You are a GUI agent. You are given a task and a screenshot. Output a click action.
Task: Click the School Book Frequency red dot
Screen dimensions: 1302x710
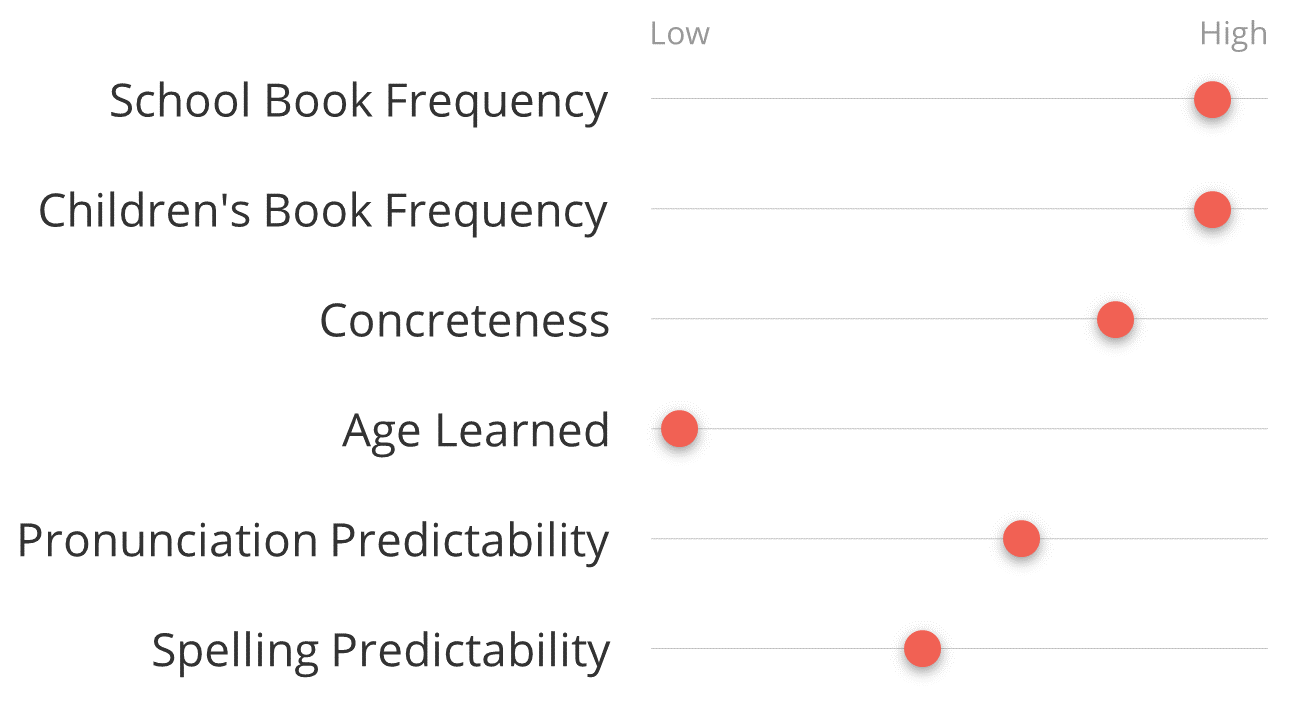point(1212,99)
